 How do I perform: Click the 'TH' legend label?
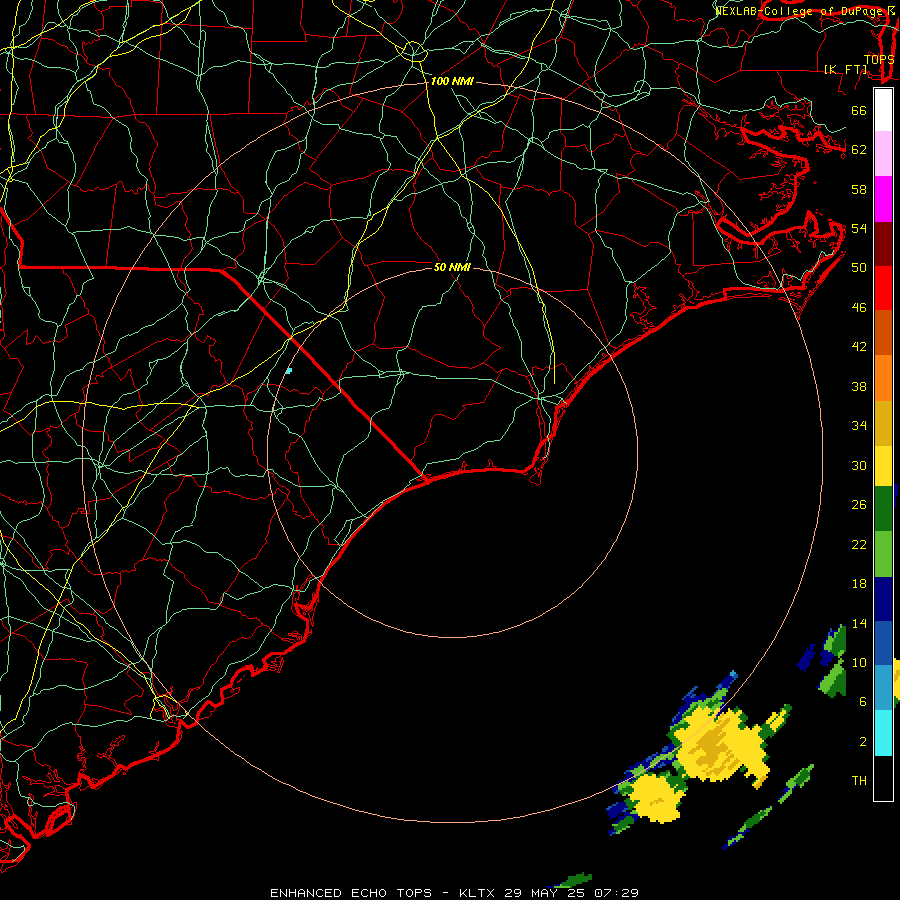coord(859,781)
